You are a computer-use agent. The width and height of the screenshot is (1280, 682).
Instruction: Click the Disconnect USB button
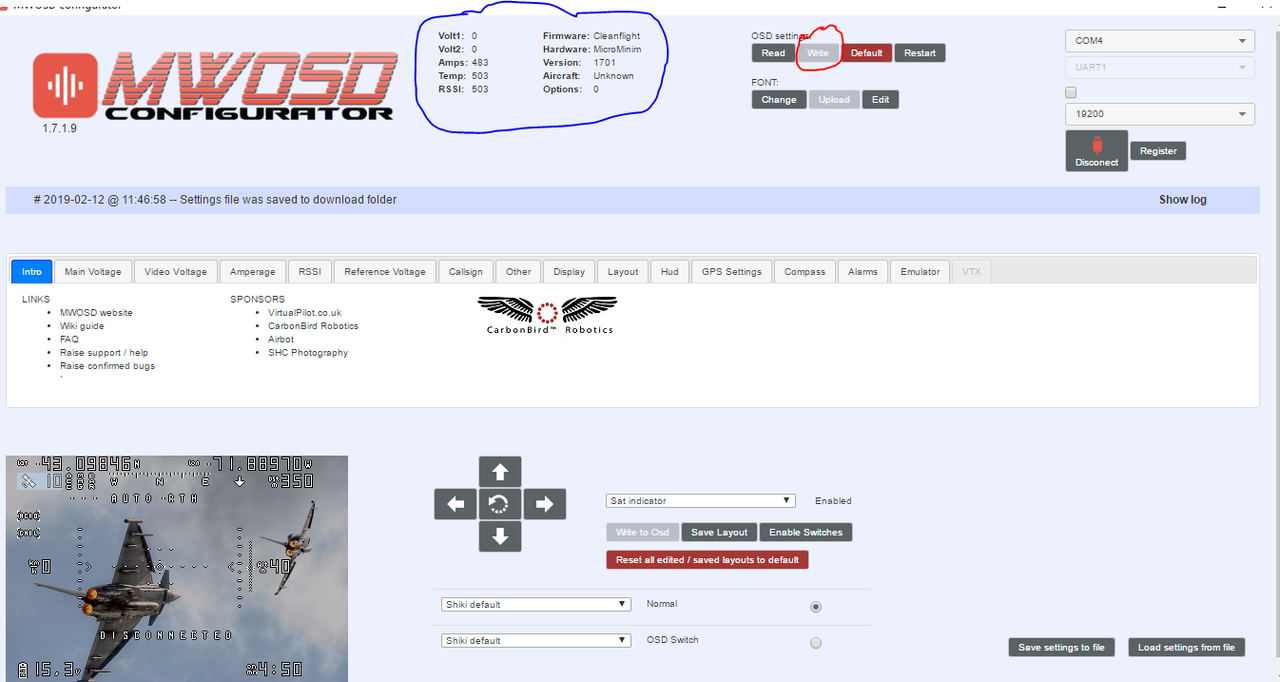pos(1096,151)
